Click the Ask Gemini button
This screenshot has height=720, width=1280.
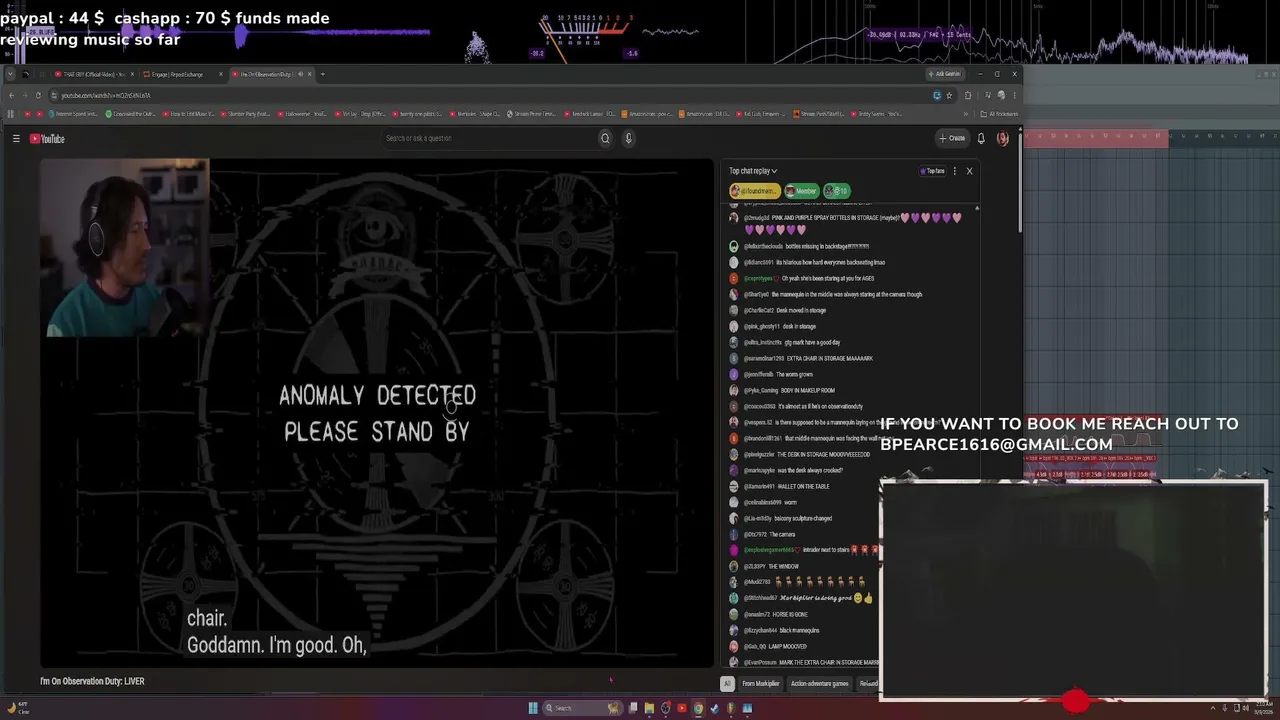944,74
